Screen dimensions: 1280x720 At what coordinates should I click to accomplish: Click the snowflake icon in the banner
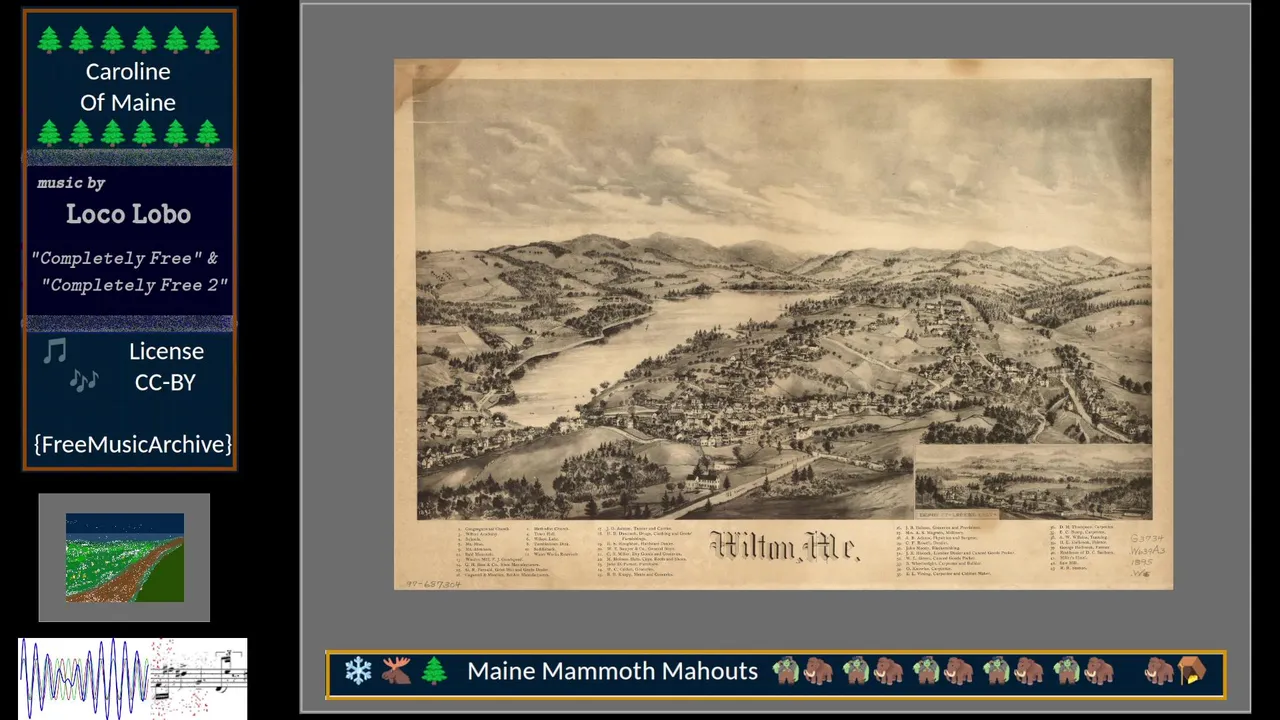click(358, 671)
